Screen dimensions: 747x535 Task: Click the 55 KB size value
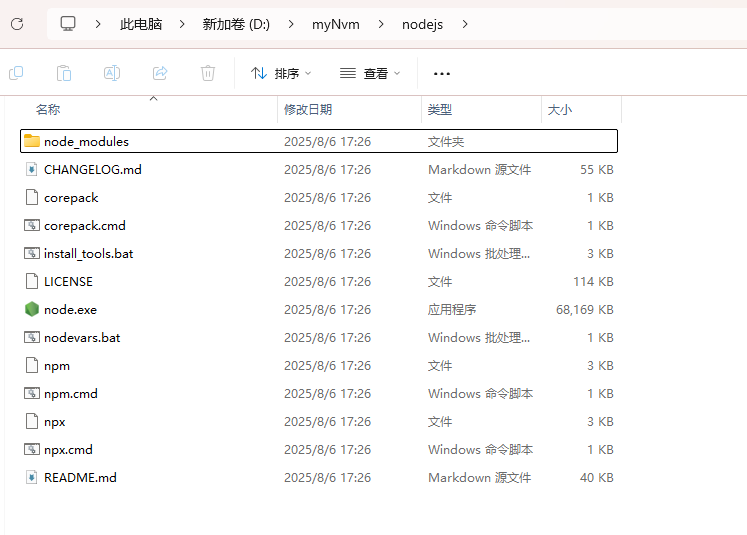(x=596, y=170)
